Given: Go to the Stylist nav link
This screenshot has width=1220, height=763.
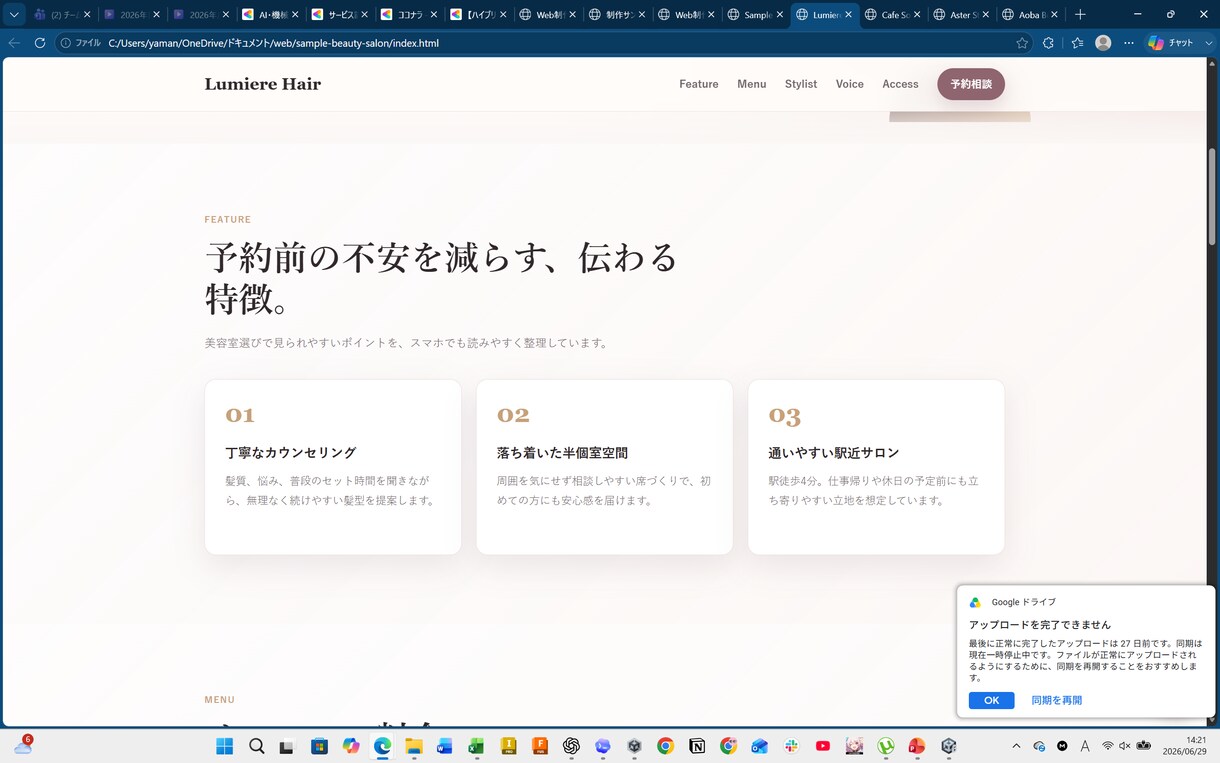Looking at the screenshot, I should click(801, 84).
